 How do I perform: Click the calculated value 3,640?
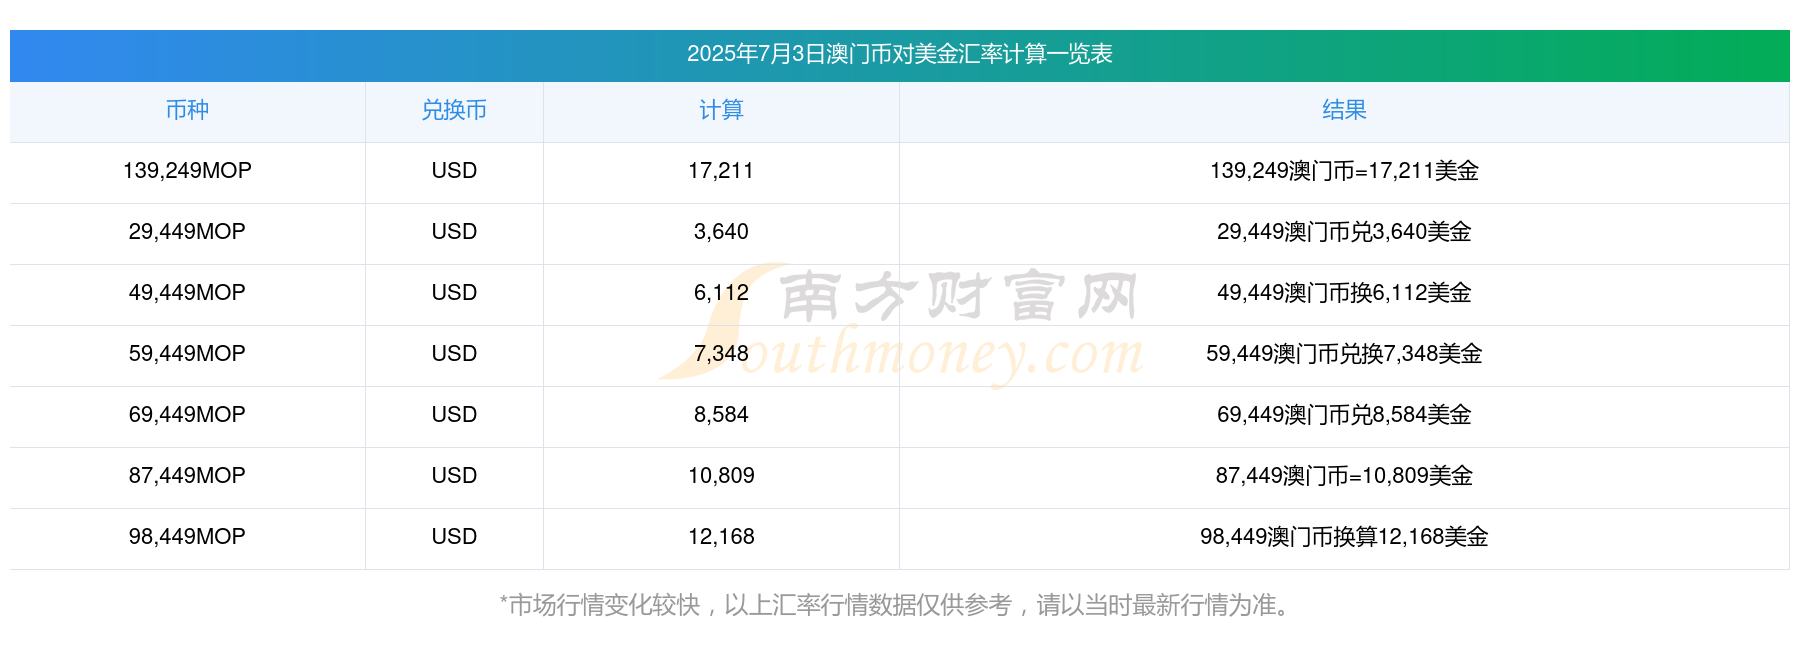pyautogui.click(x=721, y=232)
